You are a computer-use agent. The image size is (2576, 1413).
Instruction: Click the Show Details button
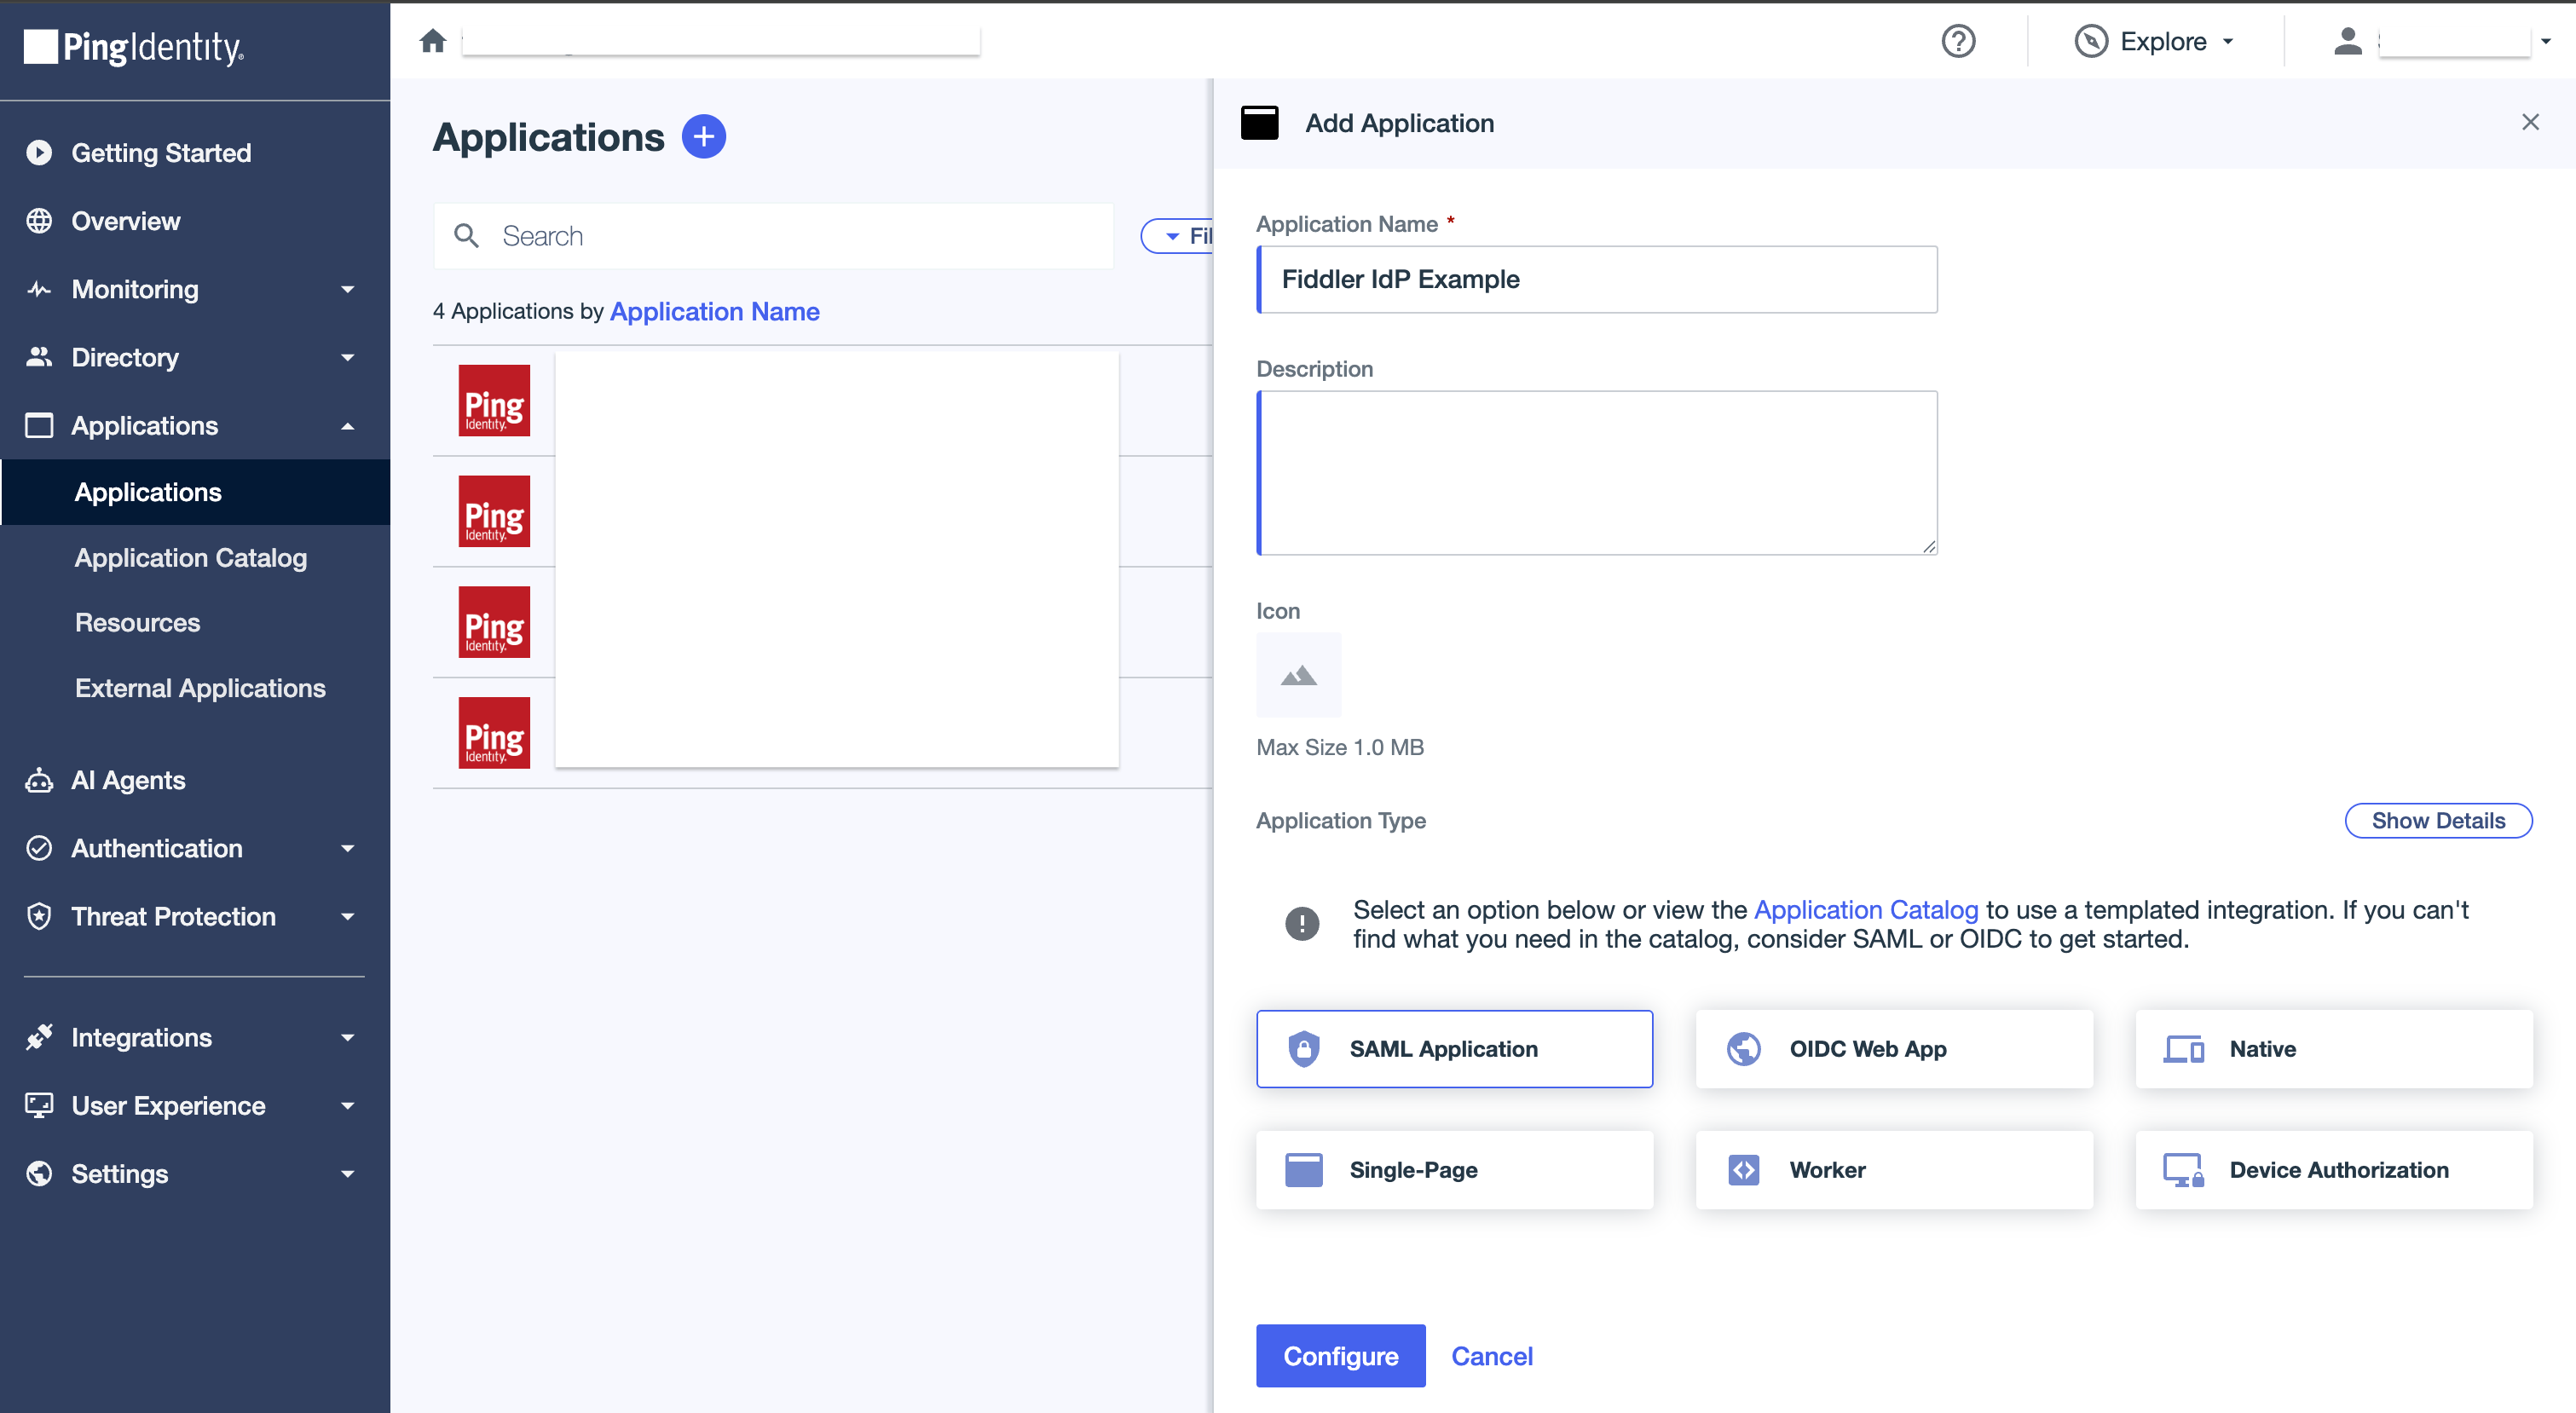tap(2438, 821)
